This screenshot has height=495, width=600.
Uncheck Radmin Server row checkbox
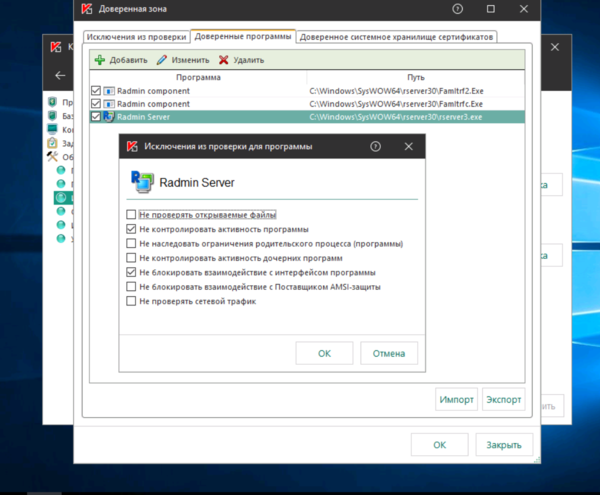96,117
